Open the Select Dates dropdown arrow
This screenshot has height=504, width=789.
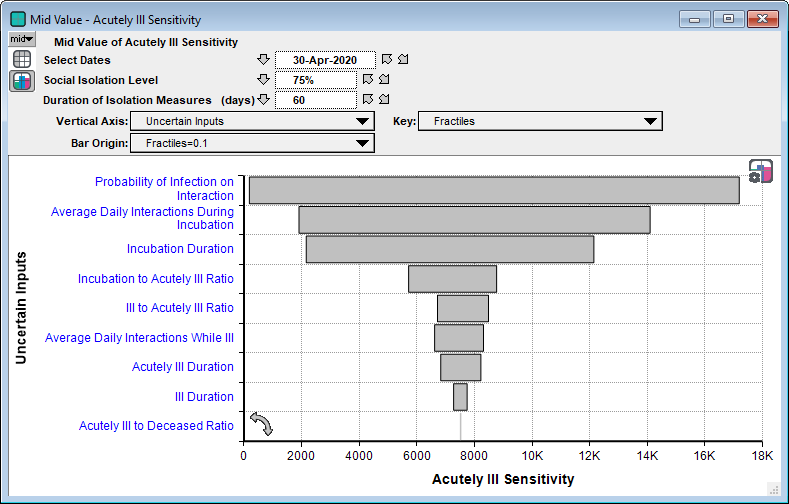point(263,59)
